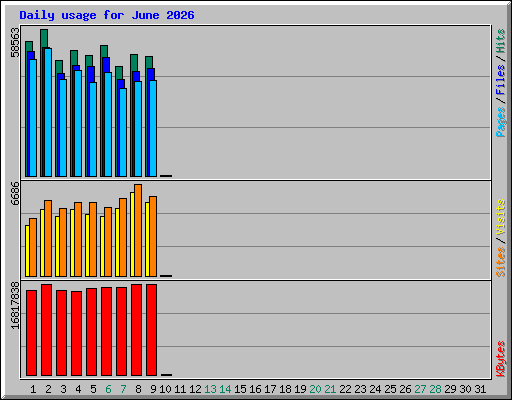This screenshot has width=512, height=400.
Task: Click day 9 on the date axis
Action: pos(153,389)
